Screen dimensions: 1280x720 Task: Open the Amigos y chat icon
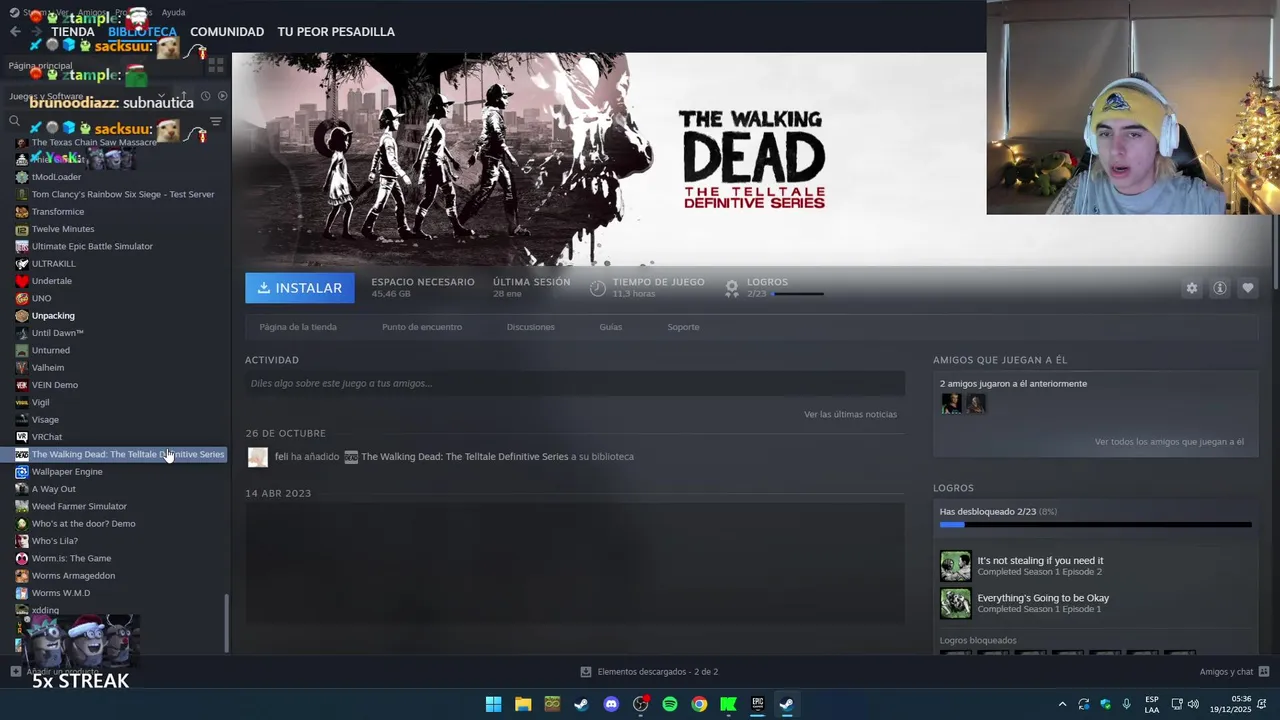tap(1263, 672)
